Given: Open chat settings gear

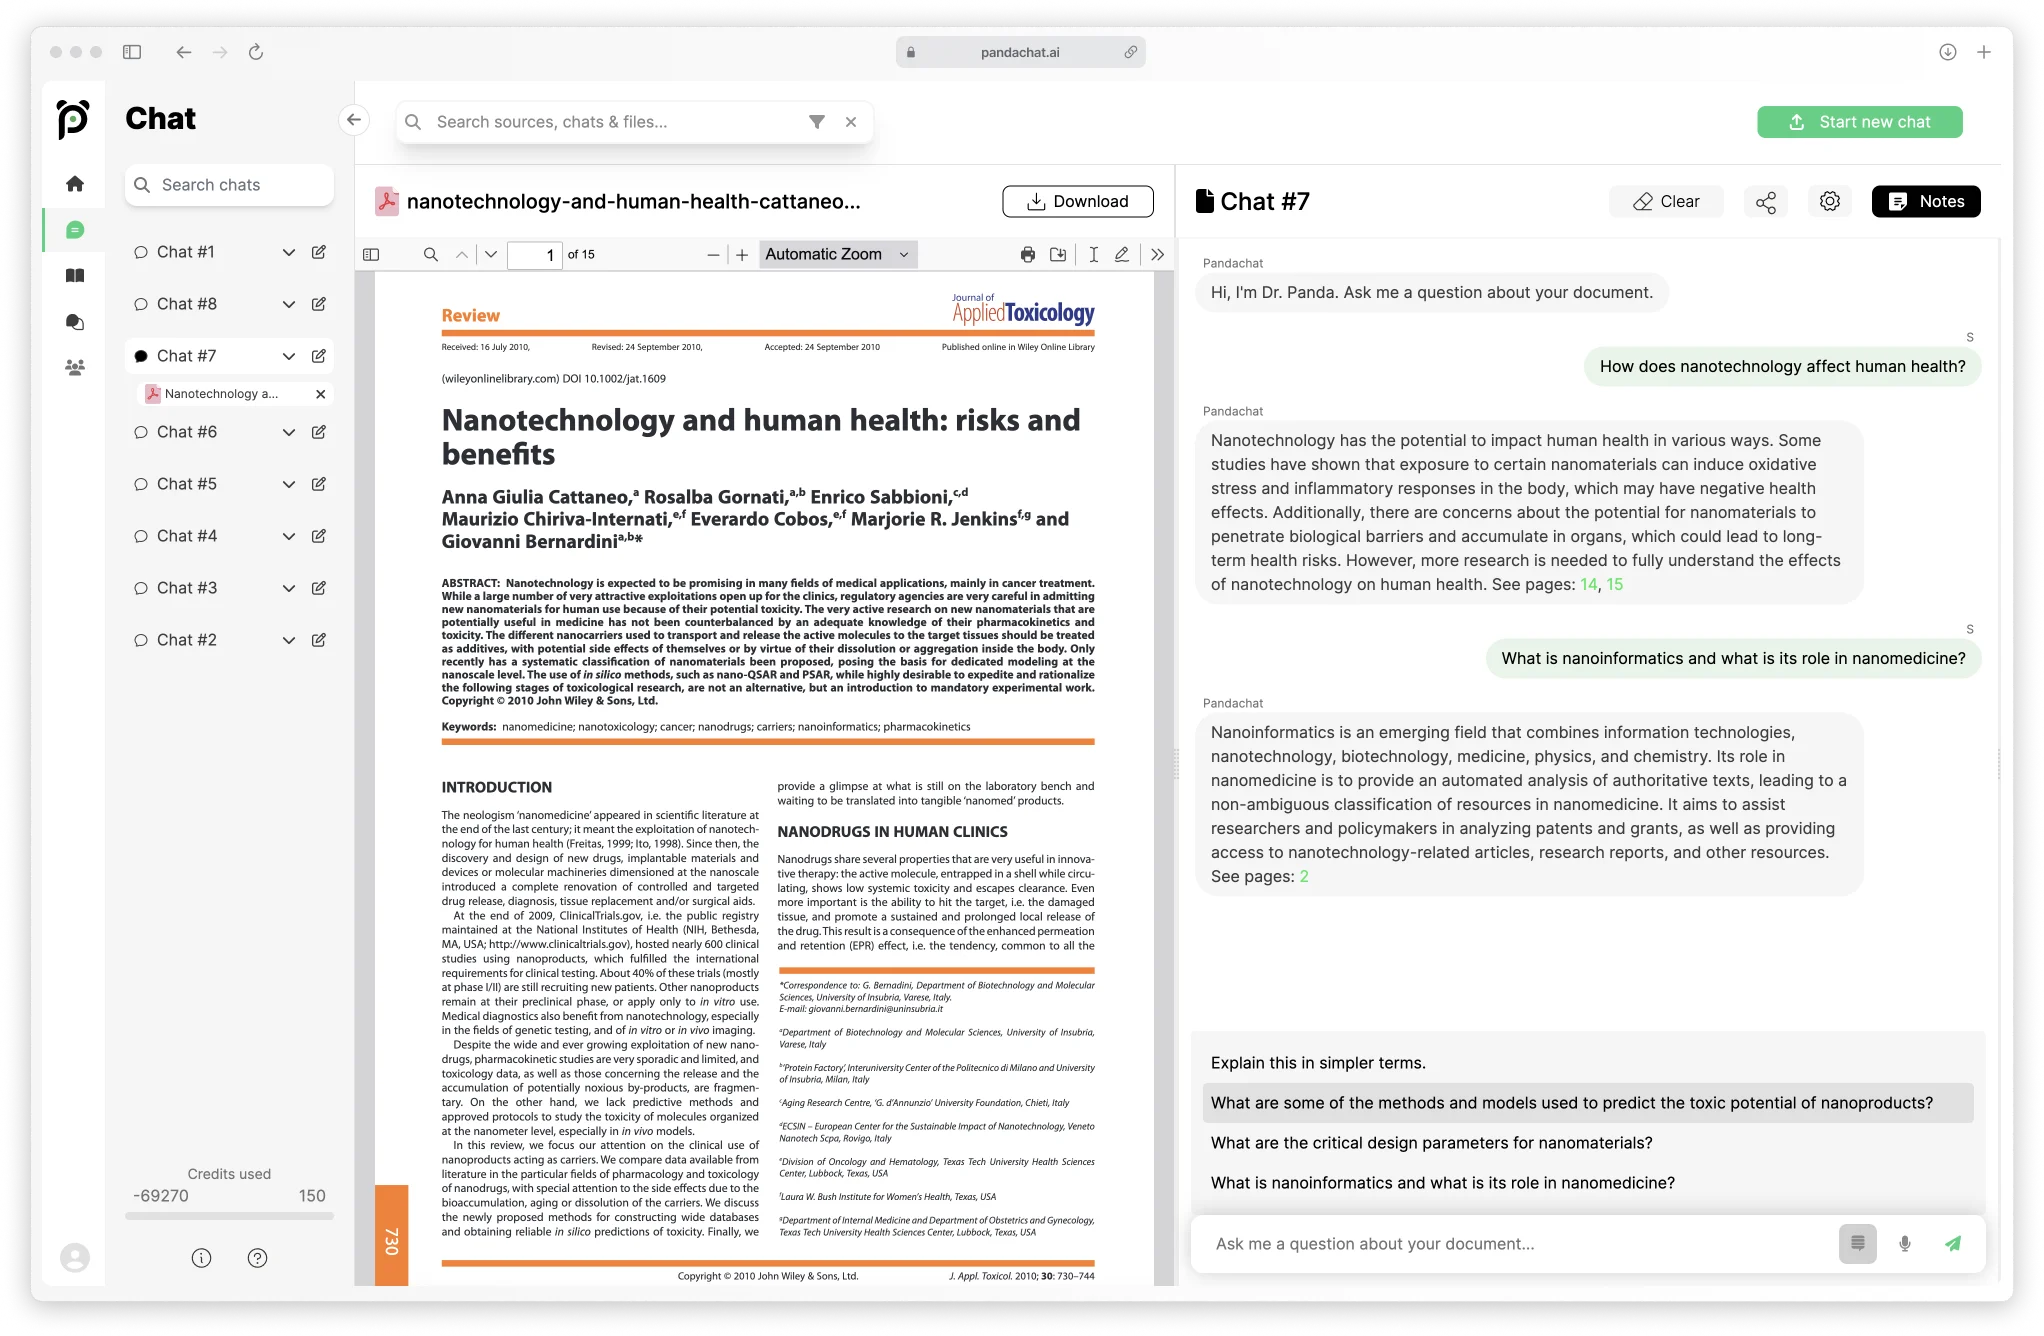Looking at the screenshot, I should (1830, 201).
